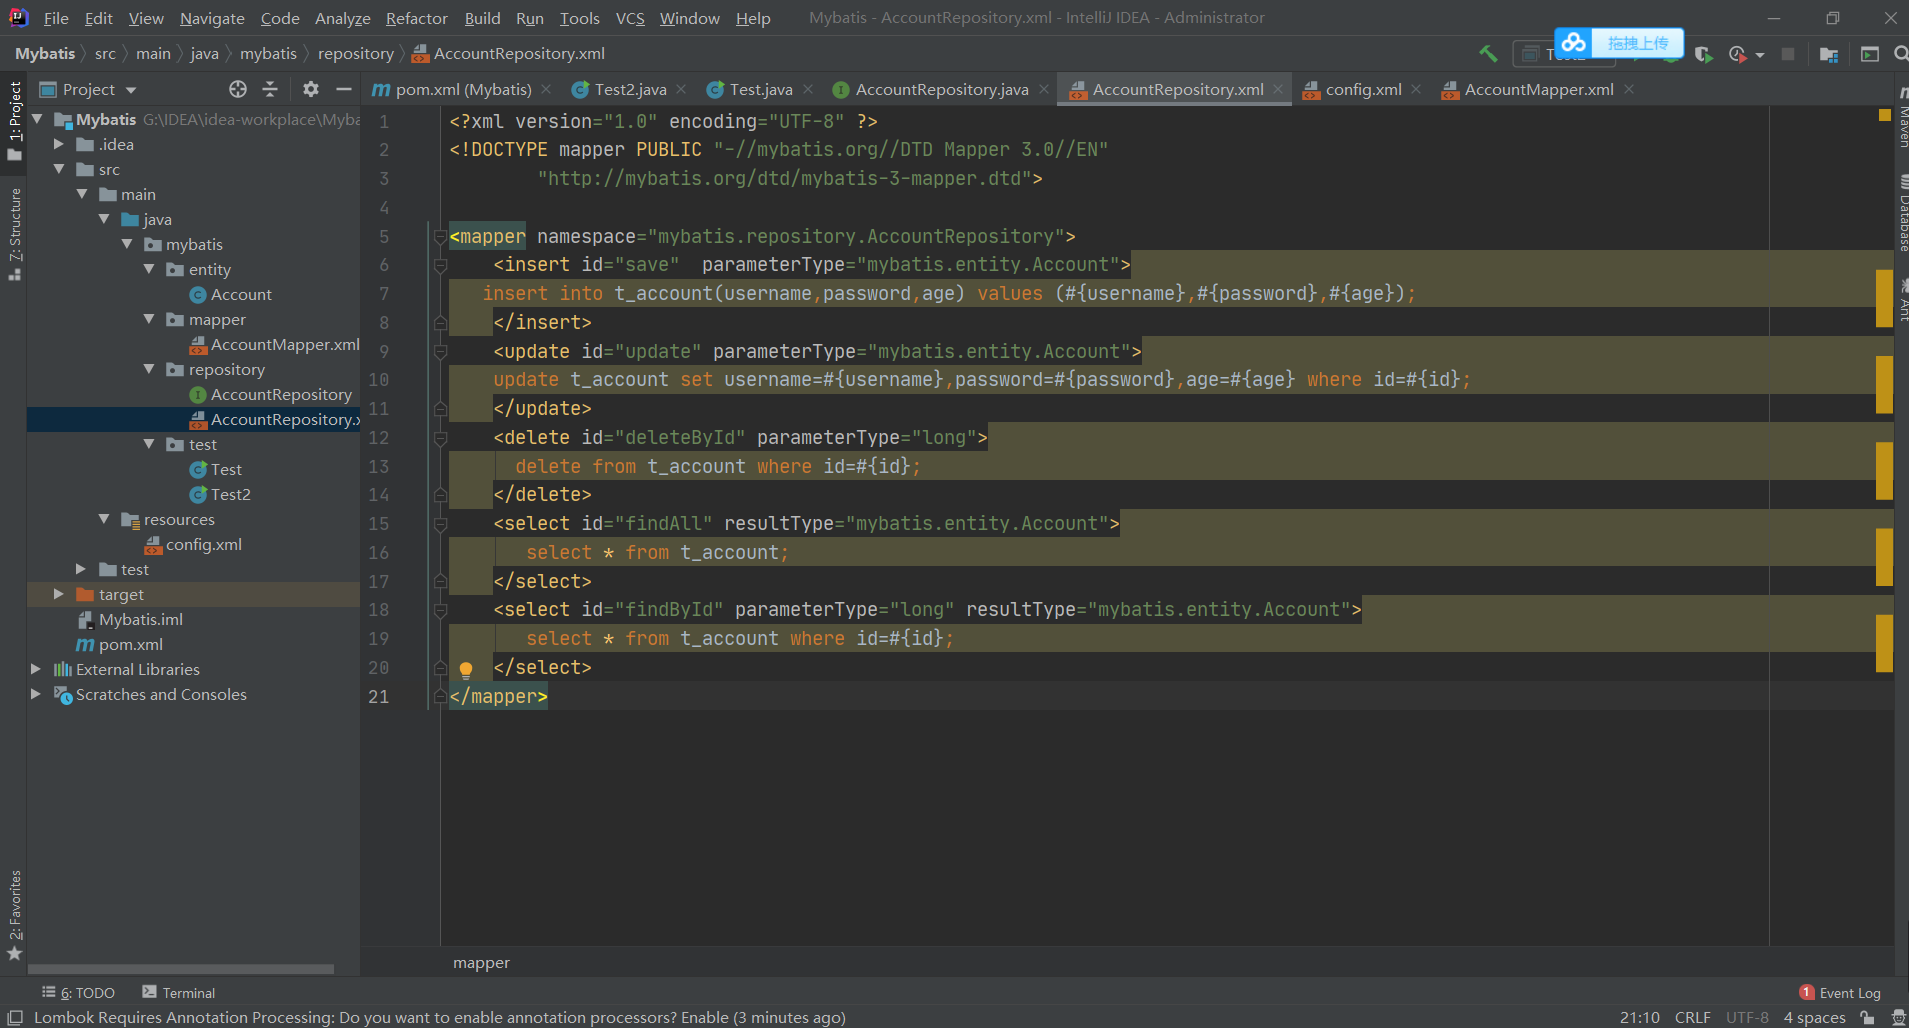
Task: Click the mapper breadcrumb below editor
Action: pos(481,963)
